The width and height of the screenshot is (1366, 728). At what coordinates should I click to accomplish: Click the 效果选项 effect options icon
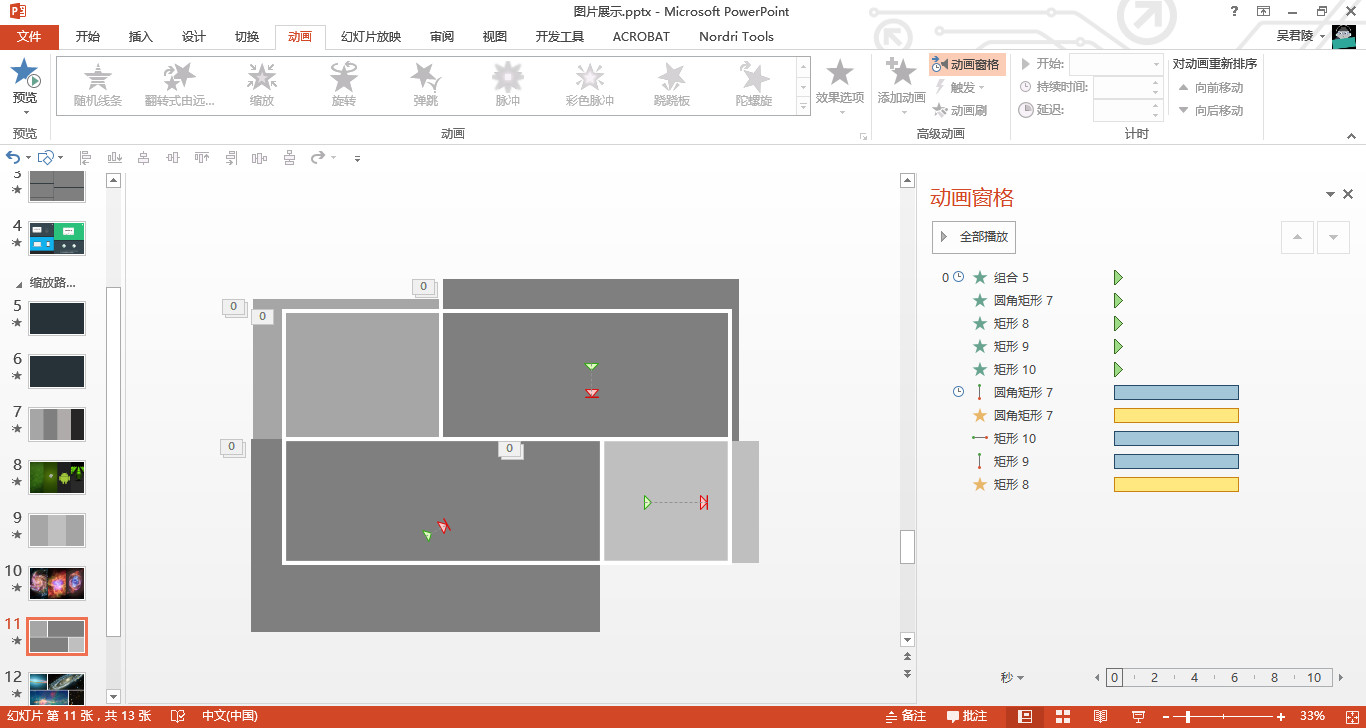point(839,74)
